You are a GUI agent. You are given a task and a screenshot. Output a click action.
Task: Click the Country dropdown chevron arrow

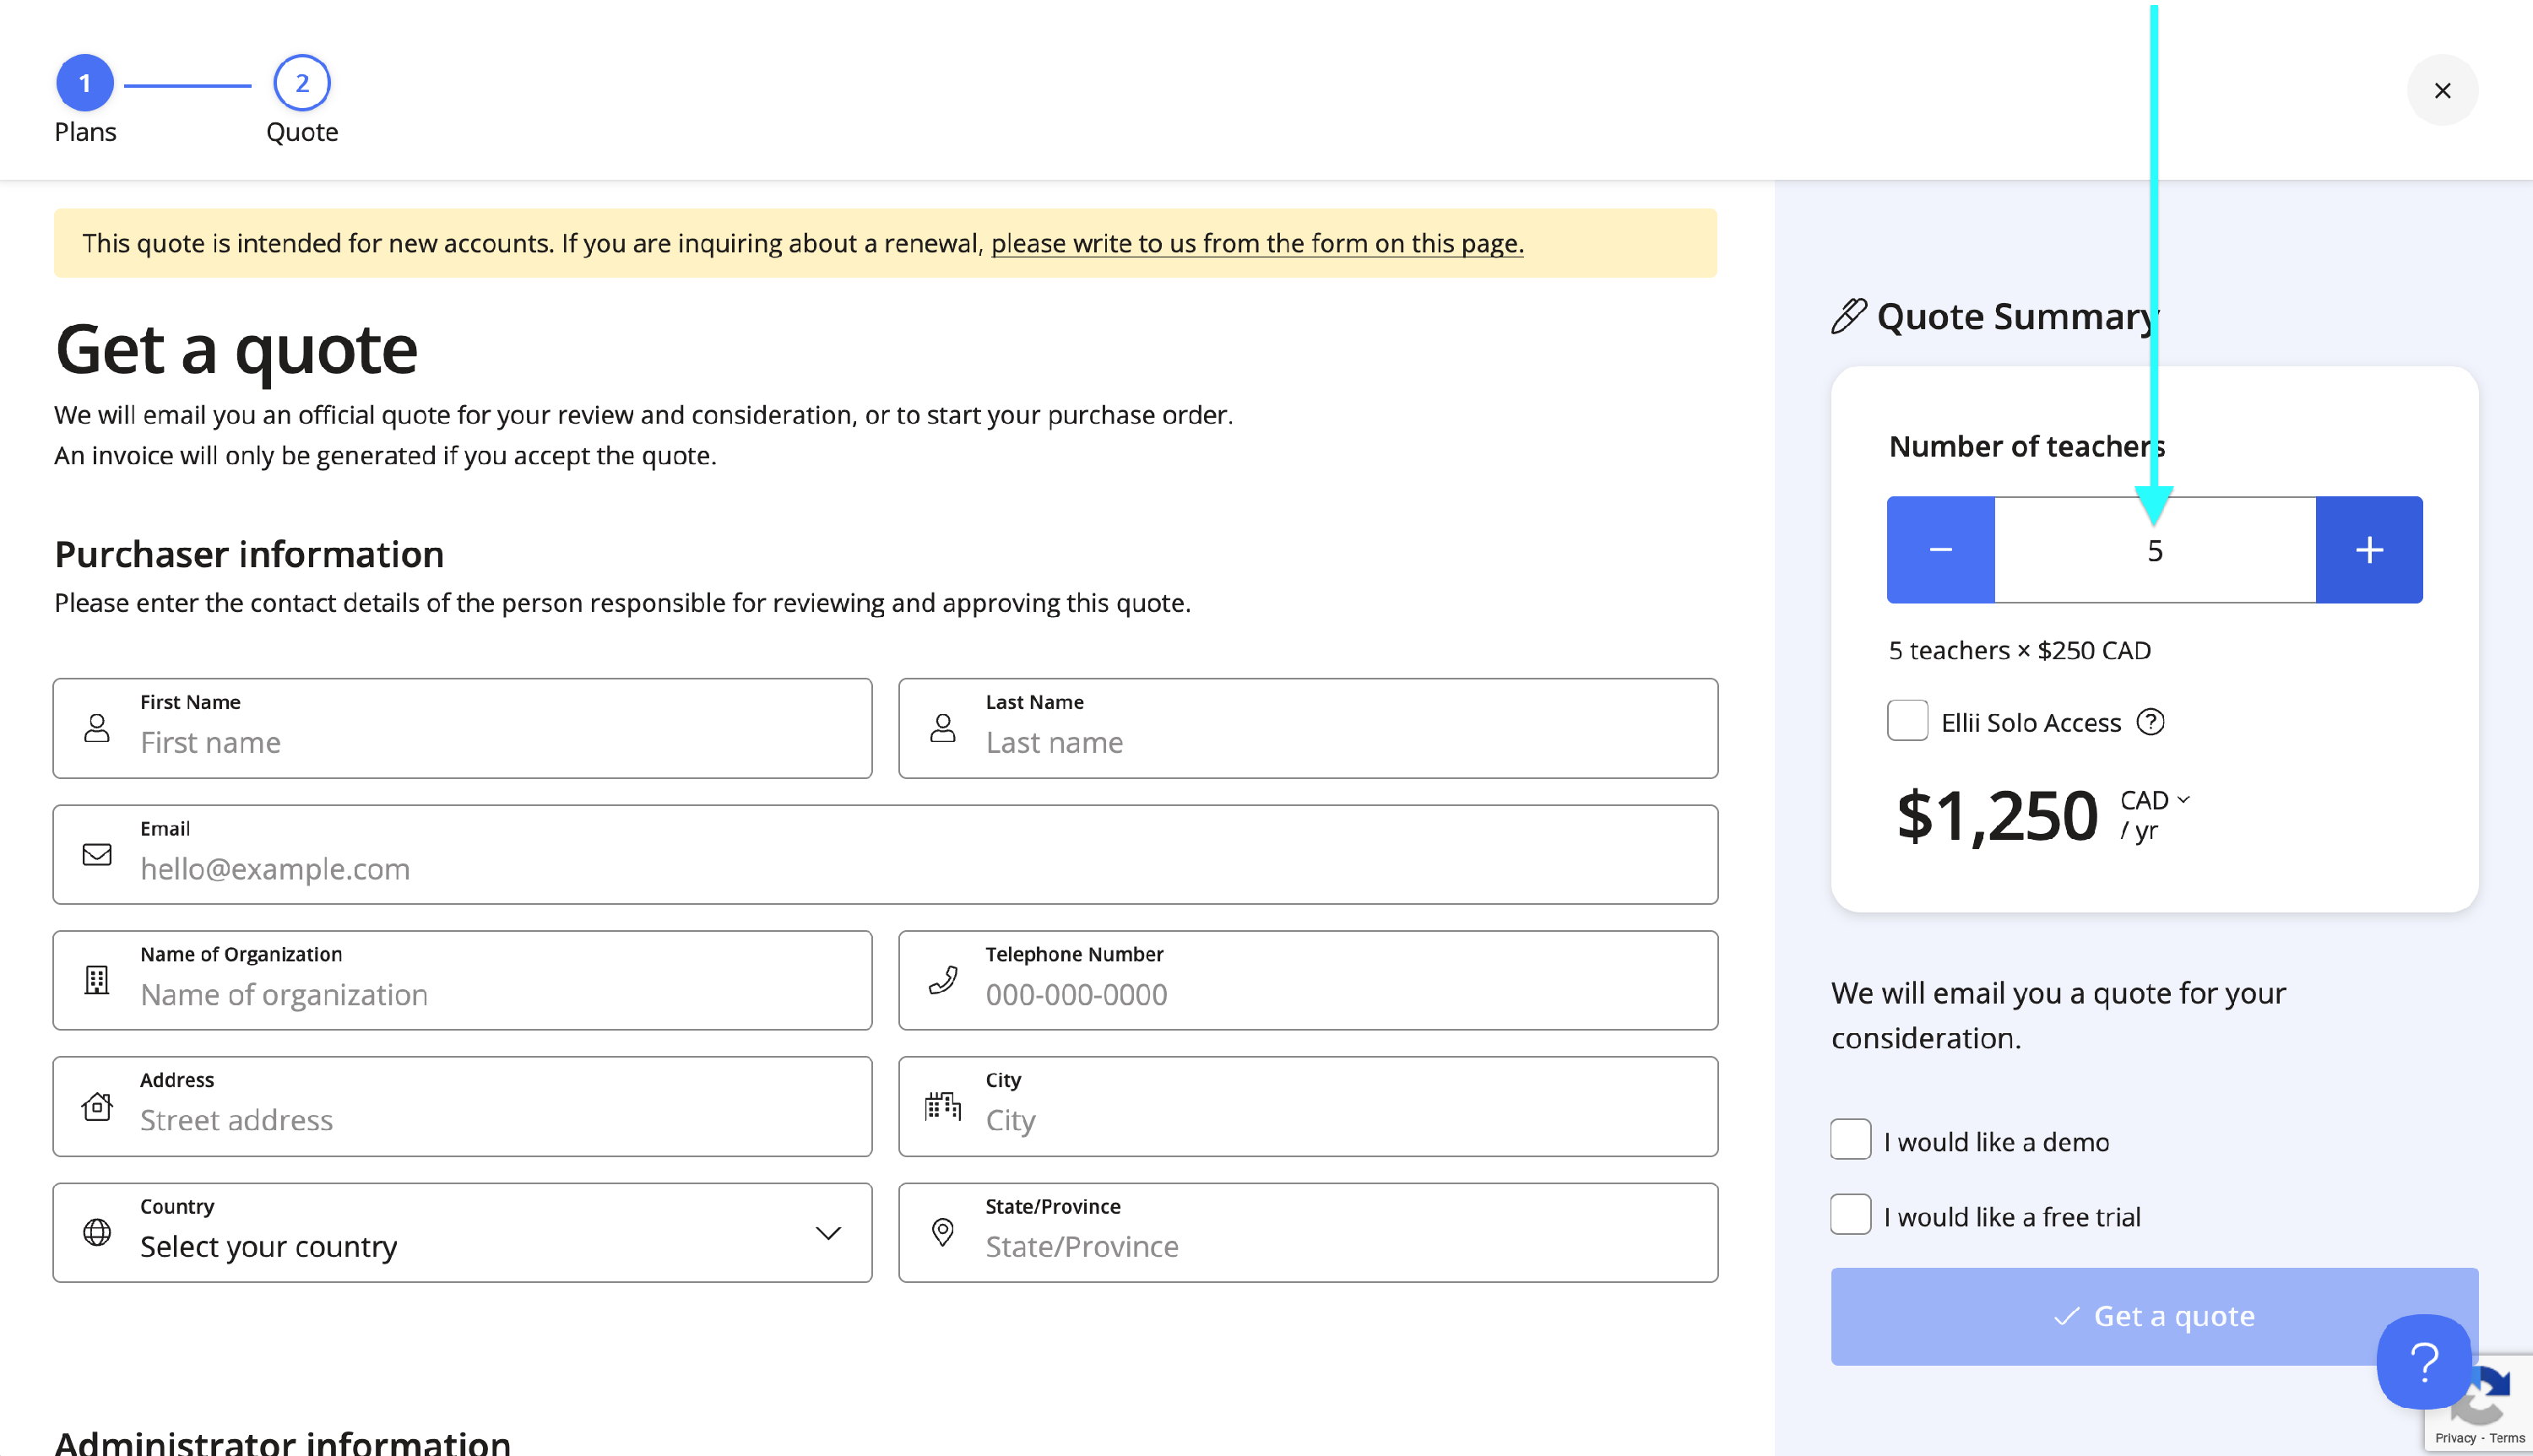click(828, 1233)
